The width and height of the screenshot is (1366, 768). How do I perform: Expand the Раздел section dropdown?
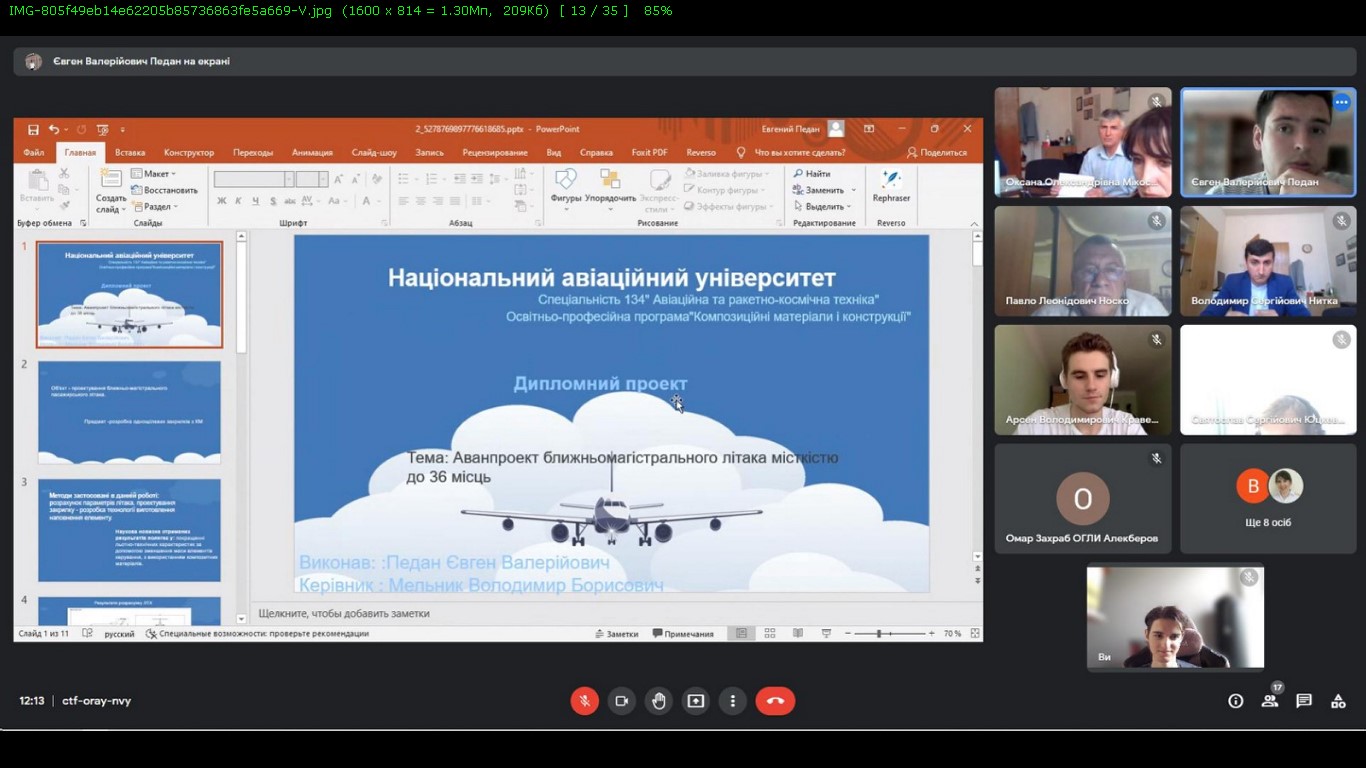(x=154, y=207)
